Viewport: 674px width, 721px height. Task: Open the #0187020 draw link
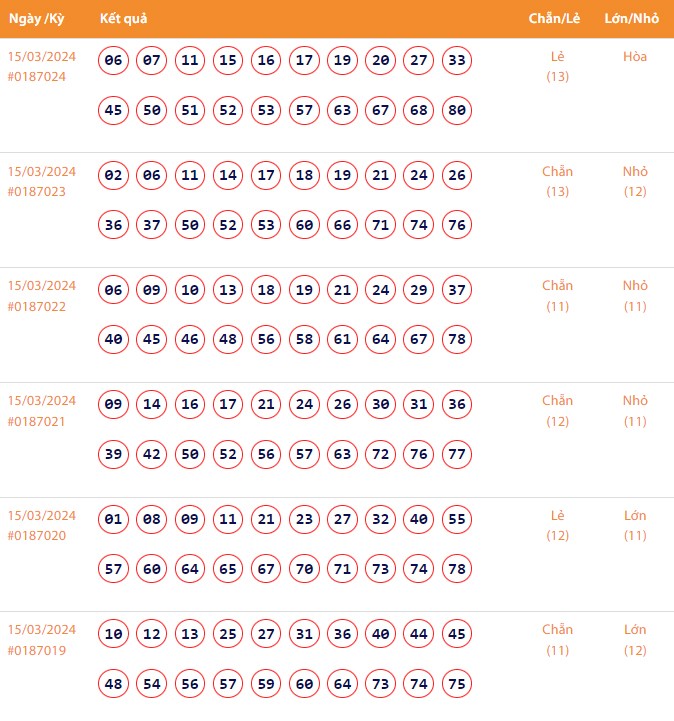[x=37, y=536]
